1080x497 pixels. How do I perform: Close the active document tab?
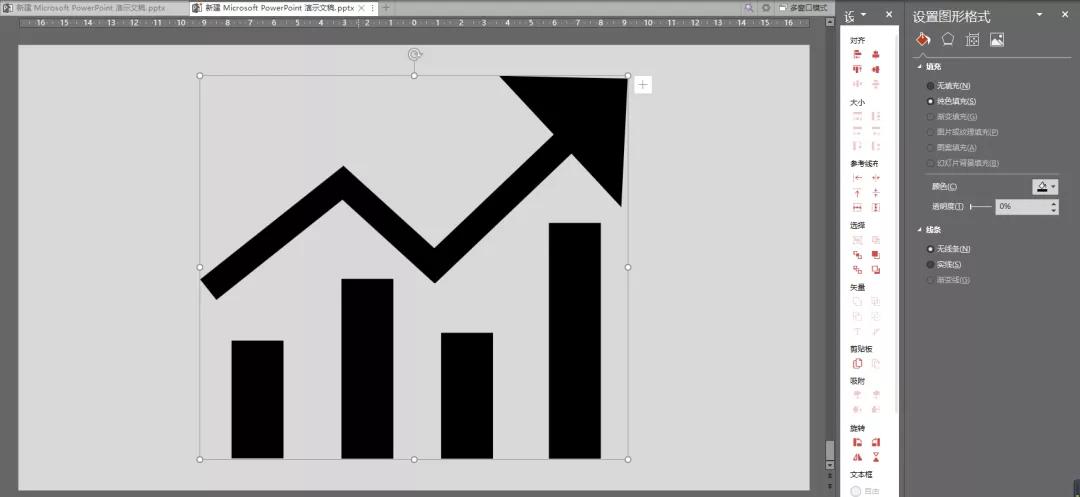coord(361,8)
